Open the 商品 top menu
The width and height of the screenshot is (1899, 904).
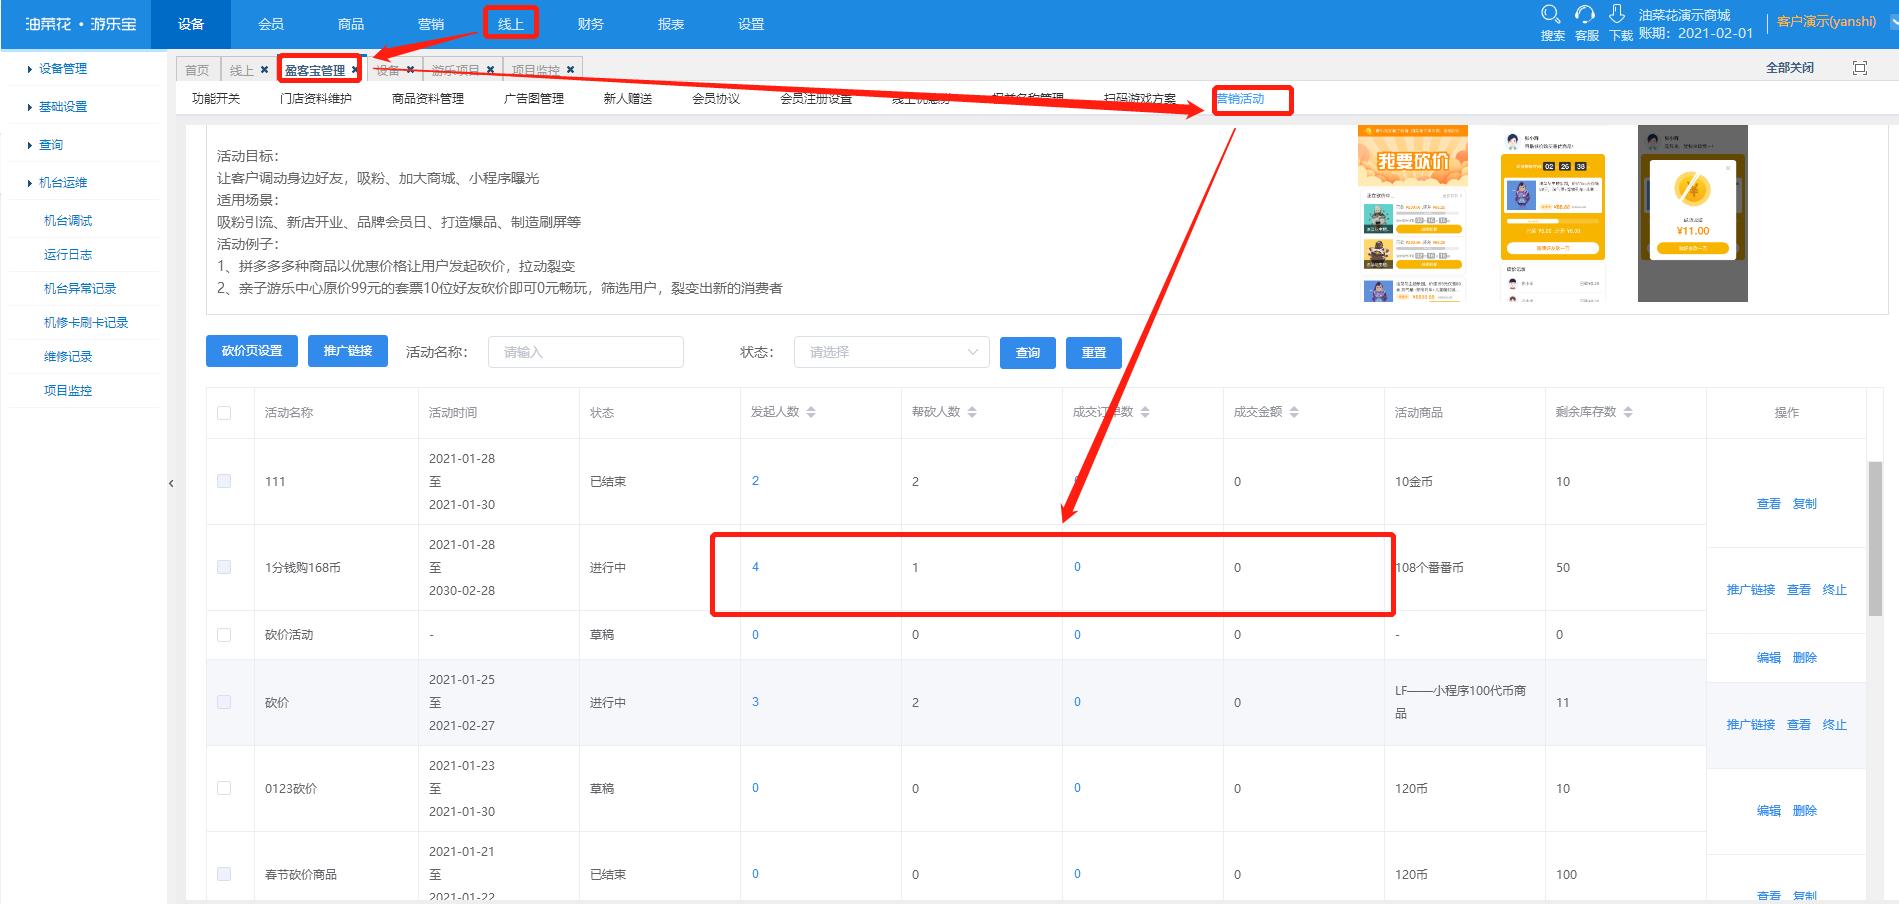(351, 24)
